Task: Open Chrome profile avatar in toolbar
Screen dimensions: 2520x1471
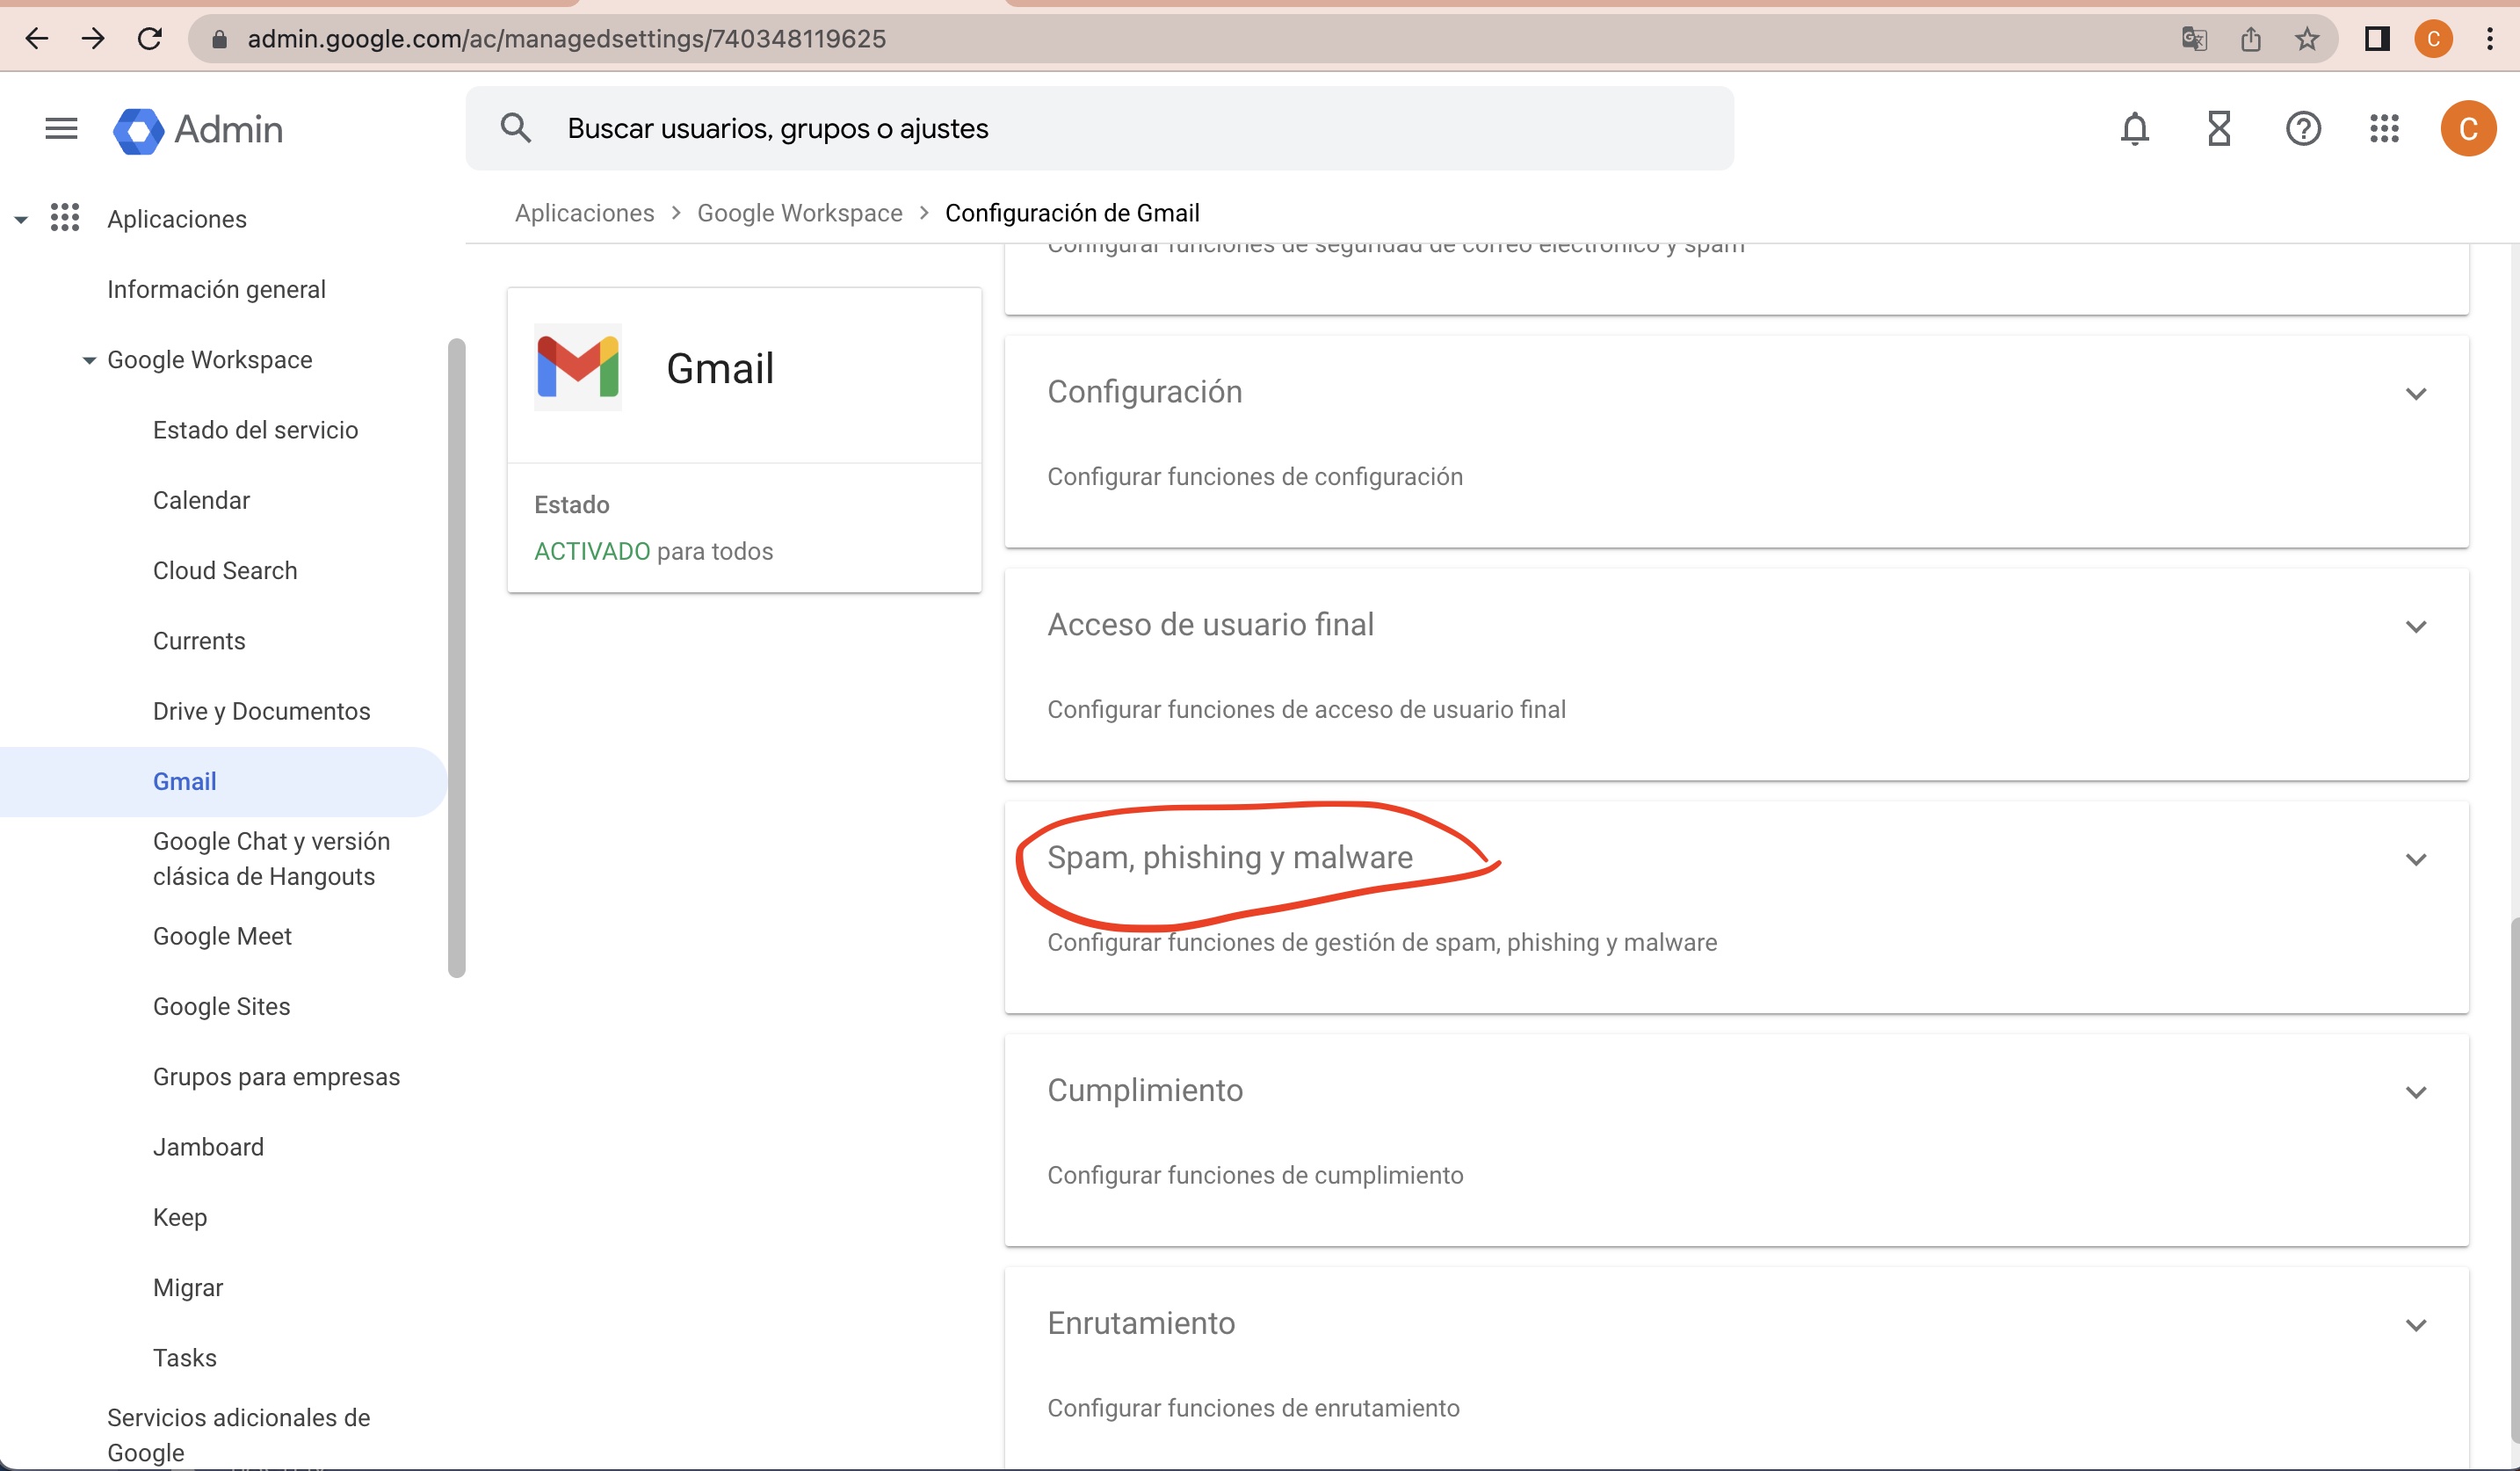Action: click(x=2433, y=39)
